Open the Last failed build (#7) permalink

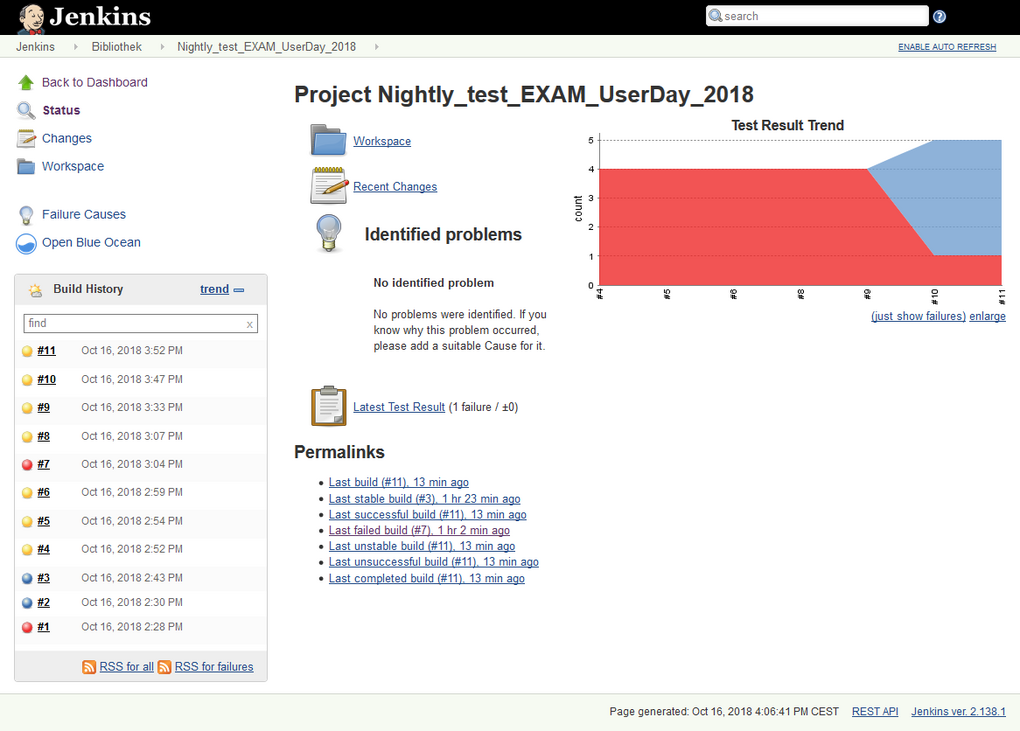(x=419, y=530)
